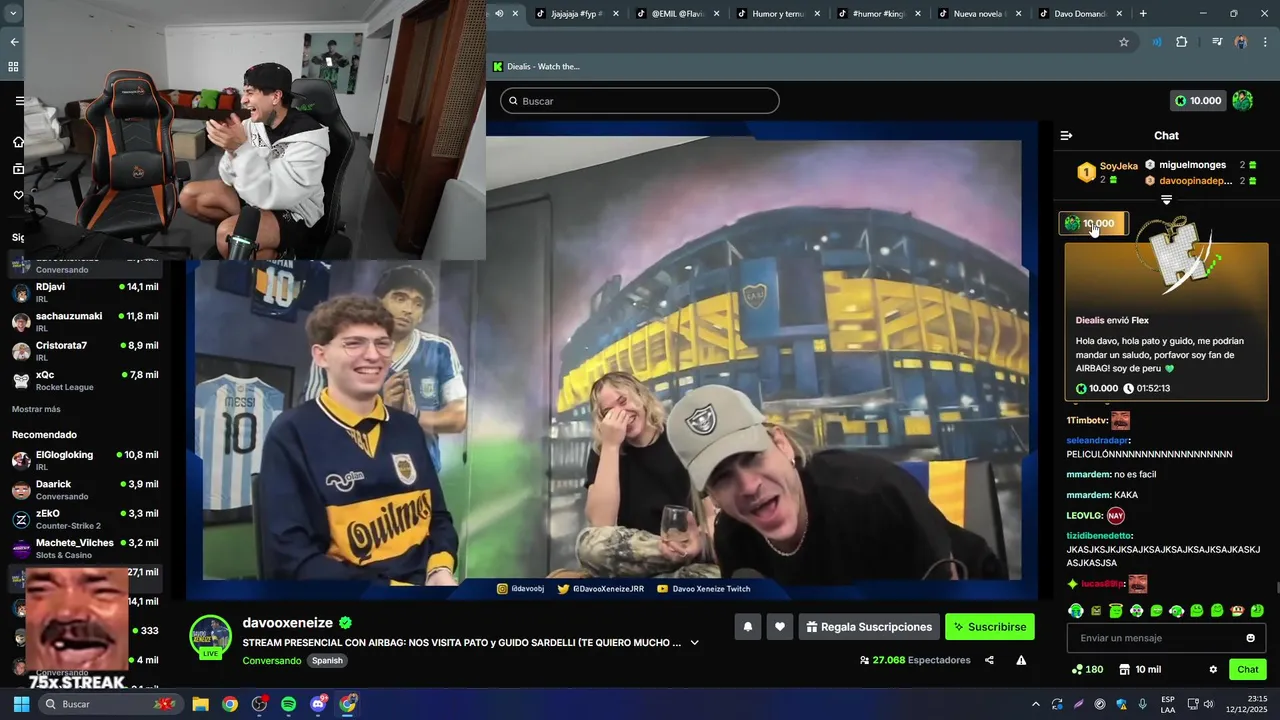Screen dimensions: 1280x720
Task: Open the sachauzumaki channel in sidebar
Action: pos(85,321)
